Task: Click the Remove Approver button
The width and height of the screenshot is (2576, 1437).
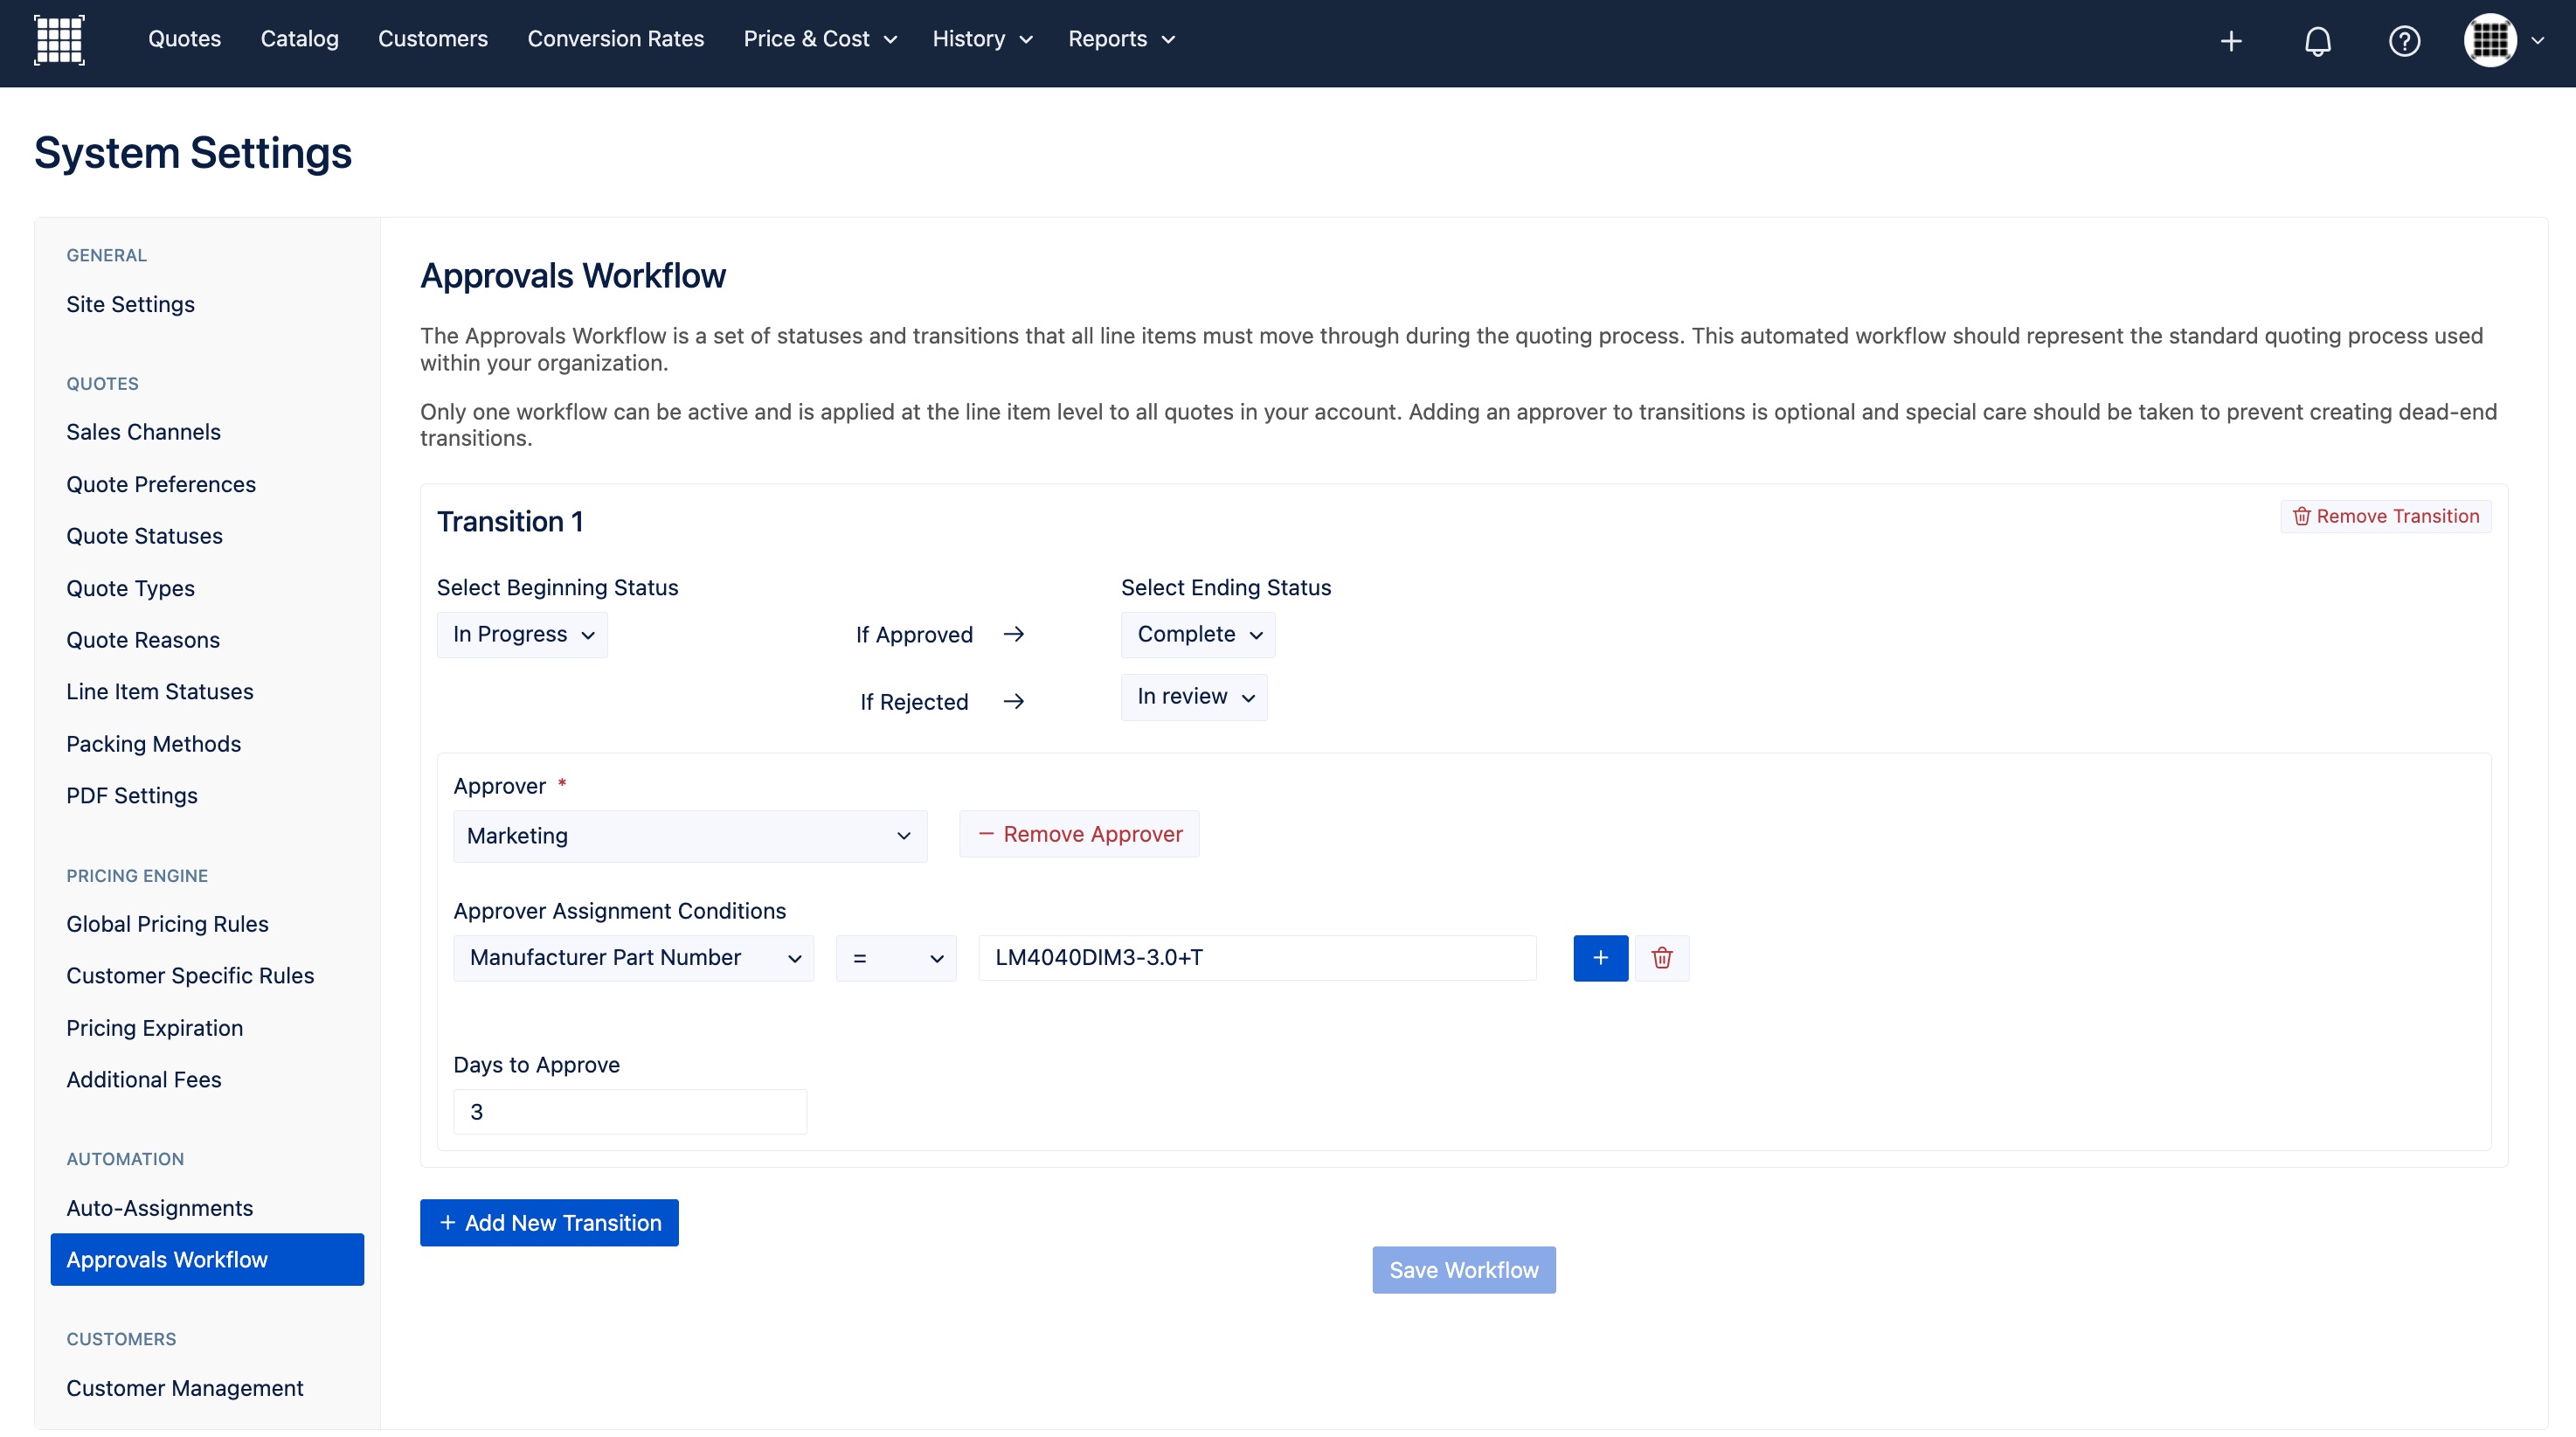Action: point(1079,834)
